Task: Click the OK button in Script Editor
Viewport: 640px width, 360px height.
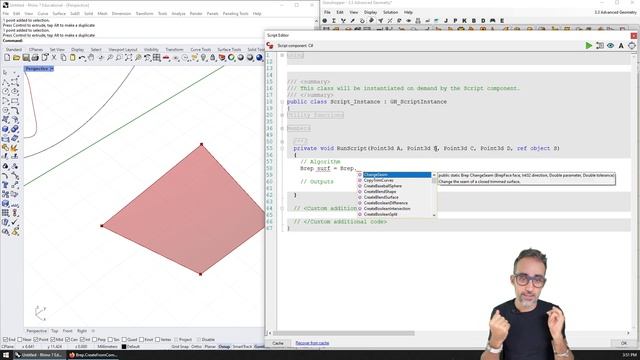Action: (623, 343)
